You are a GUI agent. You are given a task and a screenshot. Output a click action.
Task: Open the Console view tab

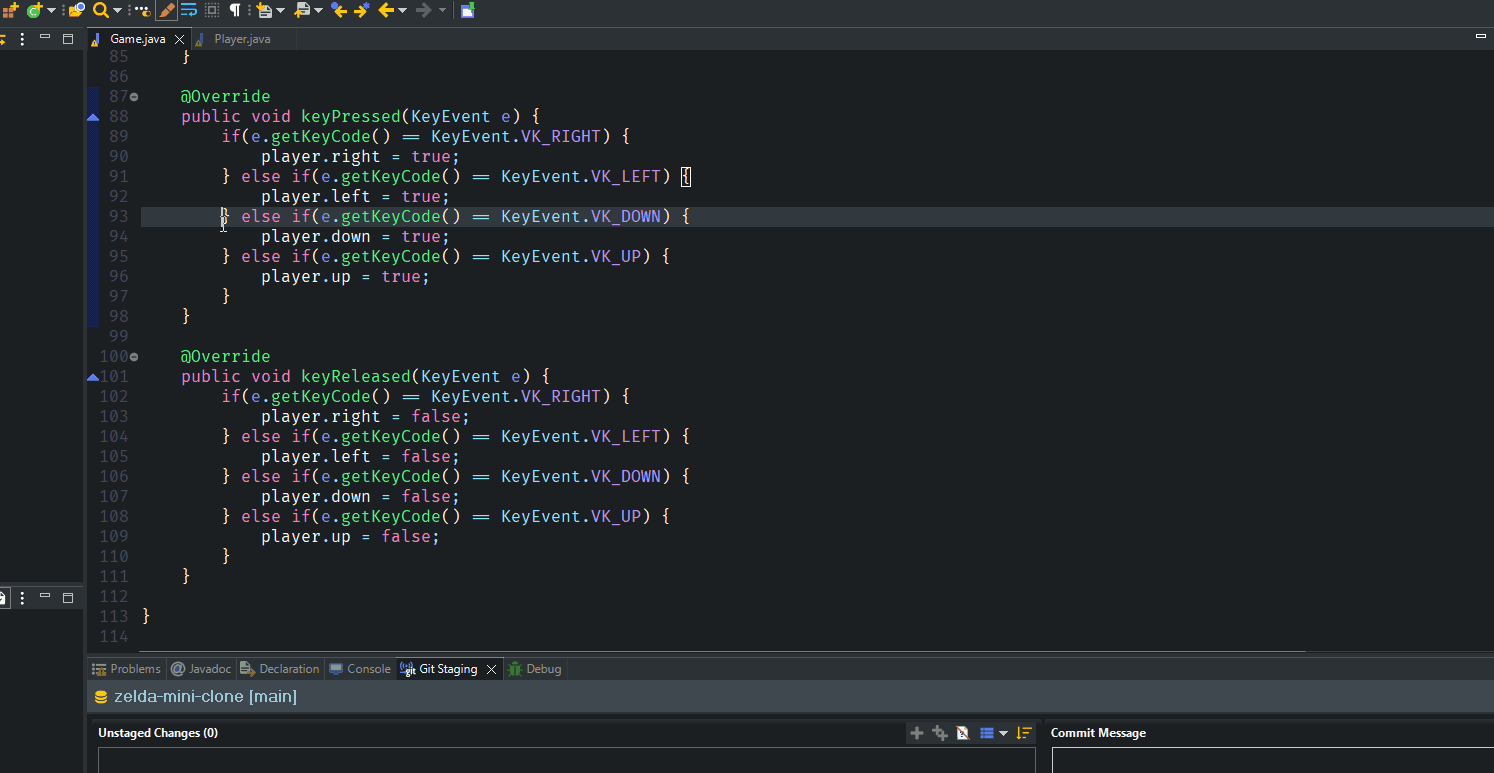pos(360,669)
